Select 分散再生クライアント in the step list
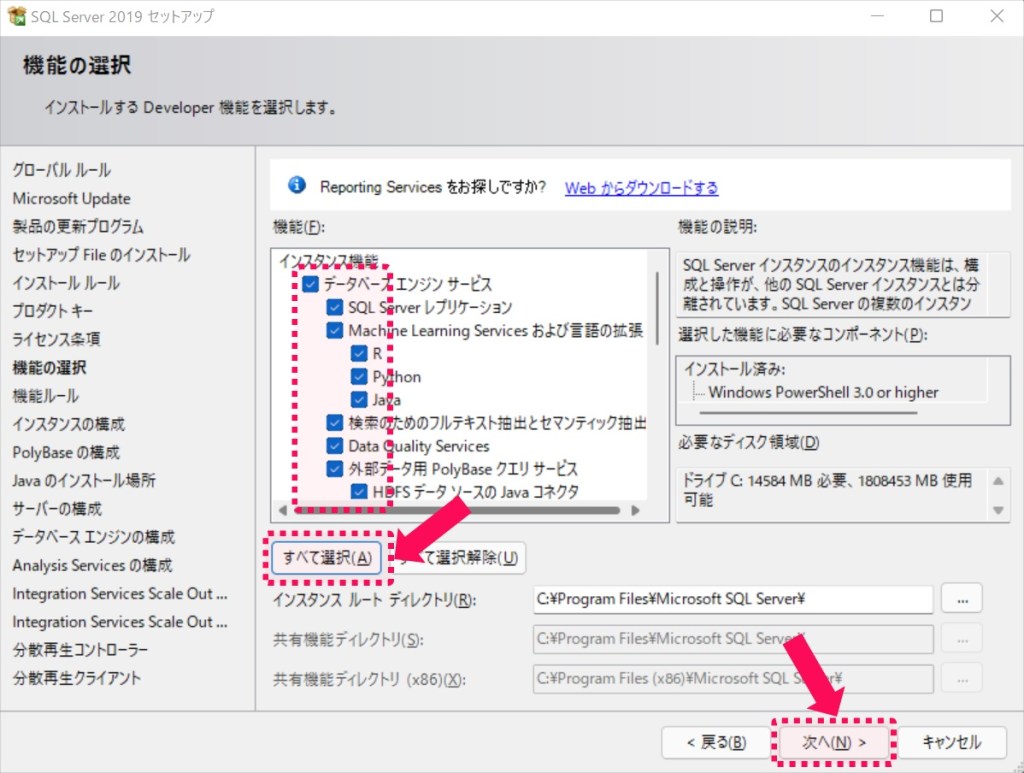The height and width of the screenshot is (773, 1024). [76, 678]
